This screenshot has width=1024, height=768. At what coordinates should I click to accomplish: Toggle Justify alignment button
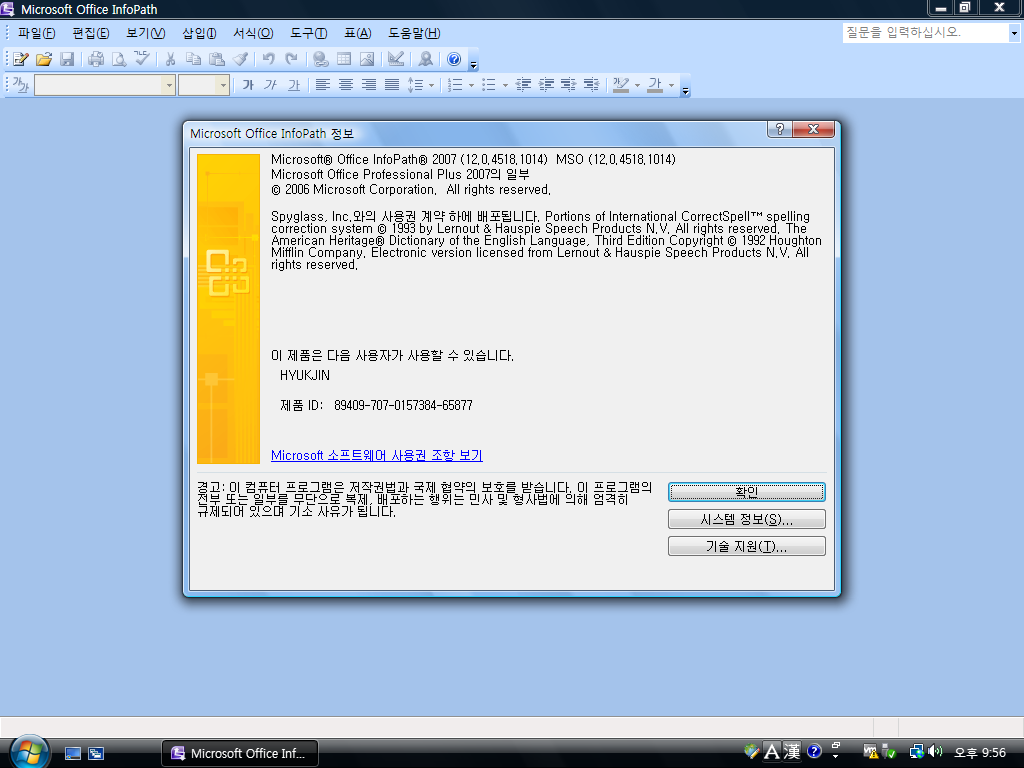coord(392,85)
